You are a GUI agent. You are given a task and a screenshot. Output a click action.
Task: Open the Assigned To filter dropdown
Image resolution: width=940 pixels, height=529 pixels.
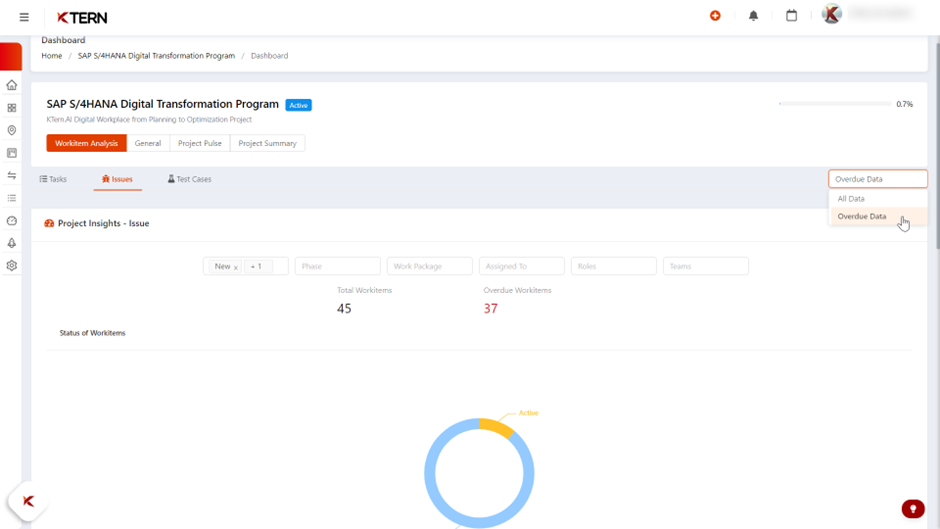click(522, 266)
